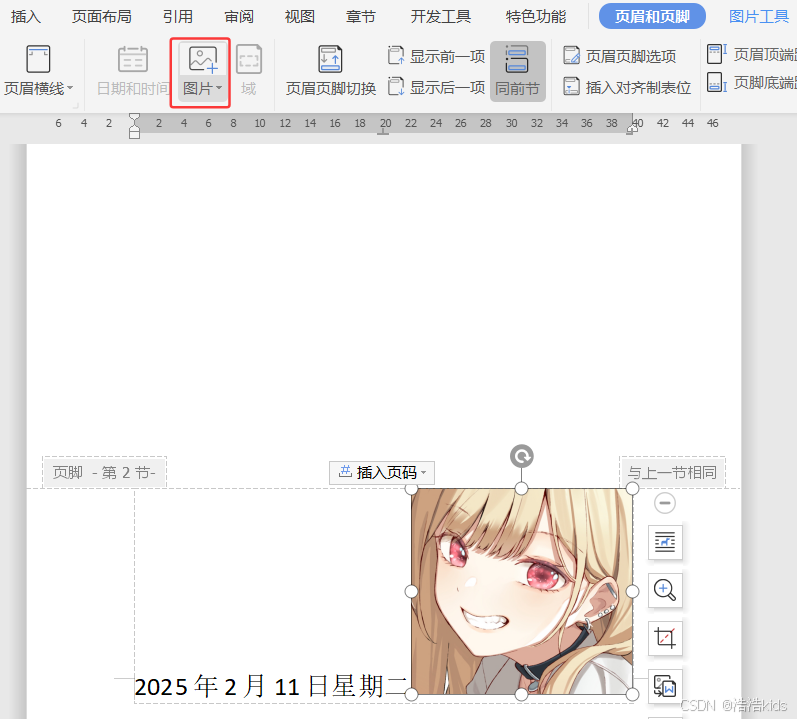
Task: Click the 域 field icon
Action: coord(249,59)
